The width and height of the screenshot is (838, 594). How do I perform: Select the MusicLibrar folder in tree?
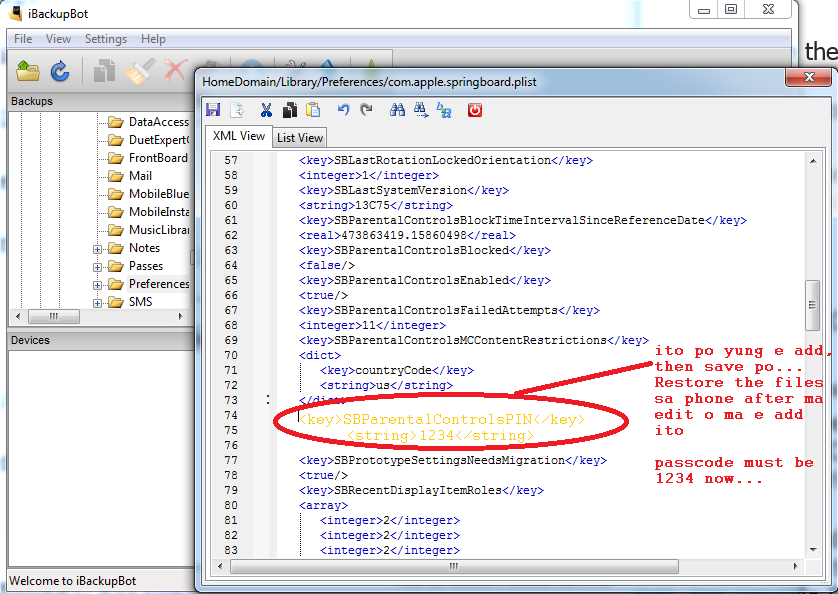pos(159,230)
